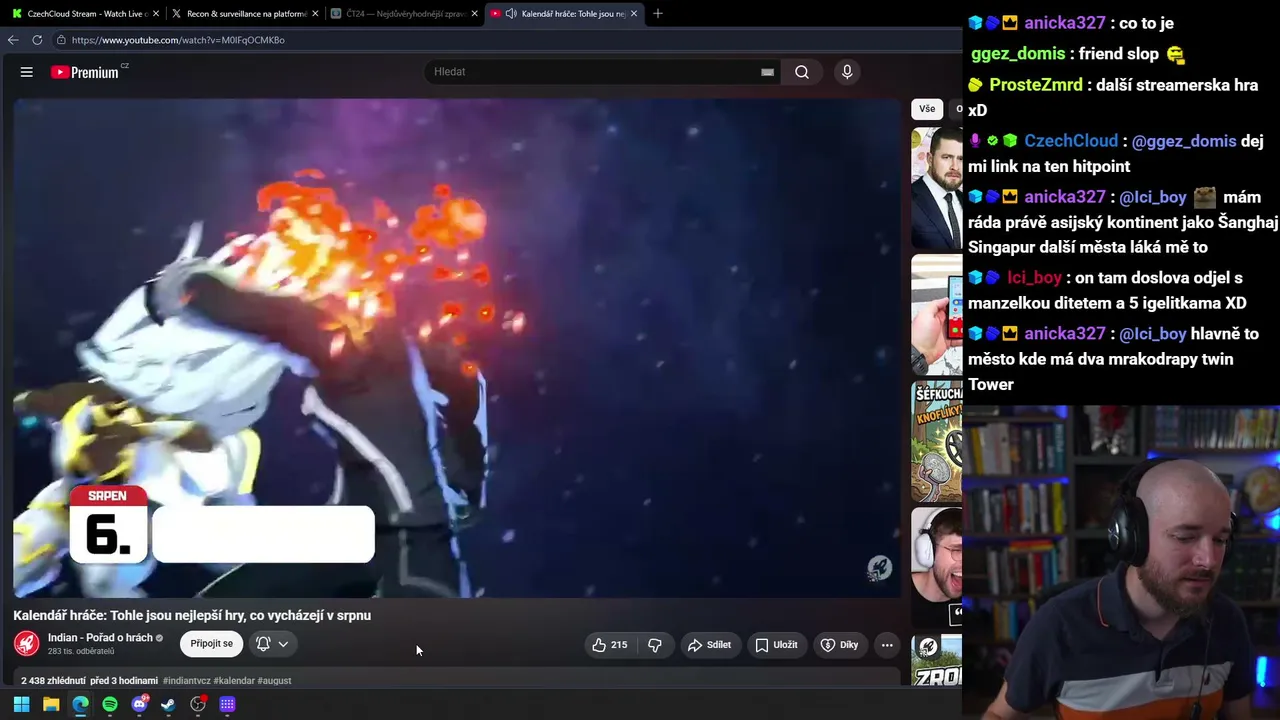Open a new browser tab

657,14
